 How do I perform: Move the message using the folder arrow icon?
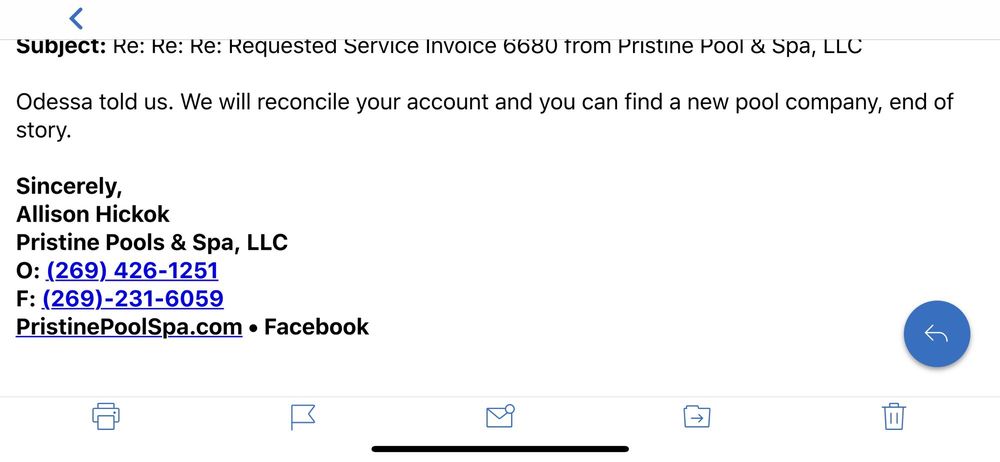pos(696,415)
